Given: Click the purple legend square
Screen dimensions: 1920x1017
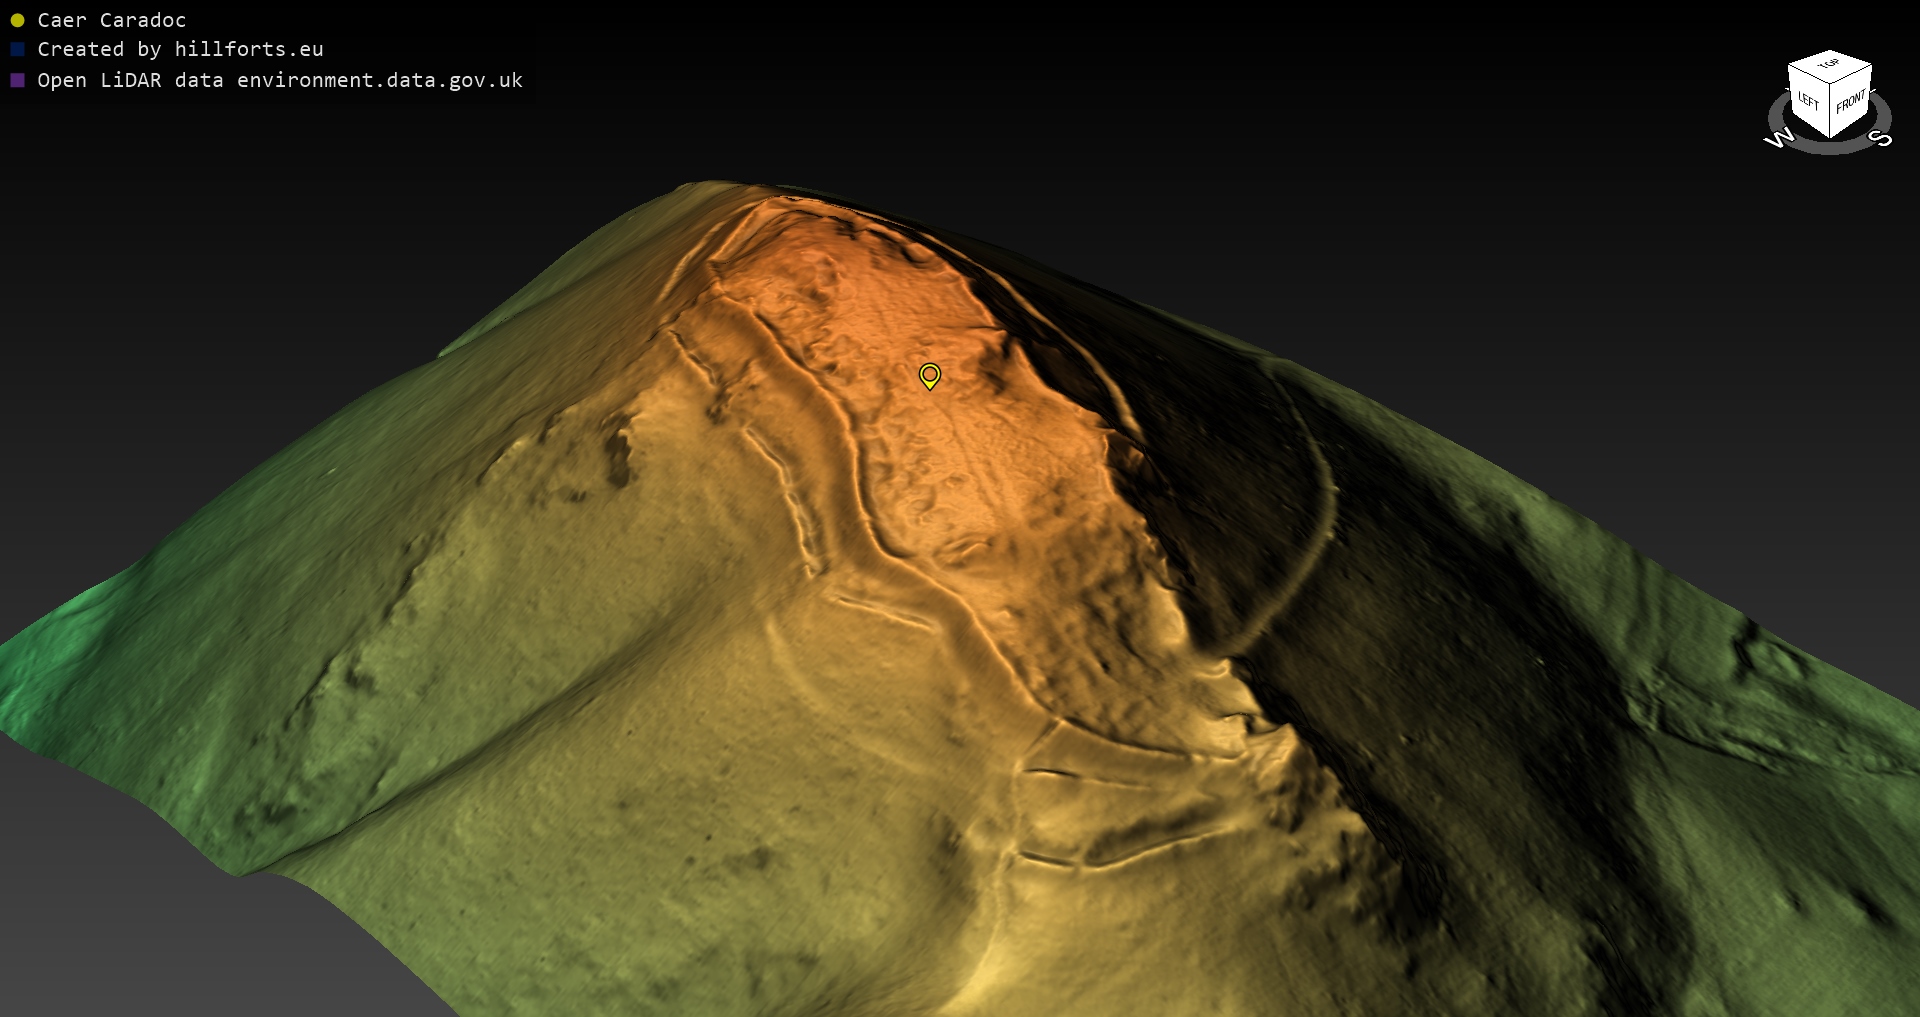Looking at the screenshot, I should coord(17,80).
